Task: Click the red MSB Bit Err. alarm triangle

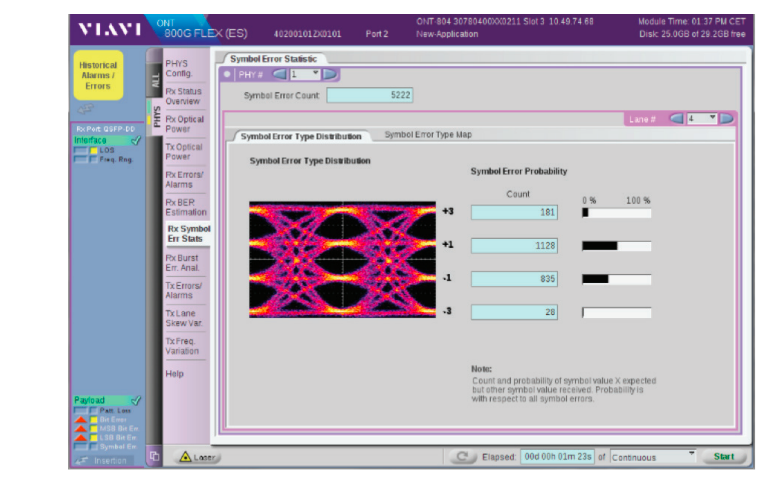Action: 80,428
